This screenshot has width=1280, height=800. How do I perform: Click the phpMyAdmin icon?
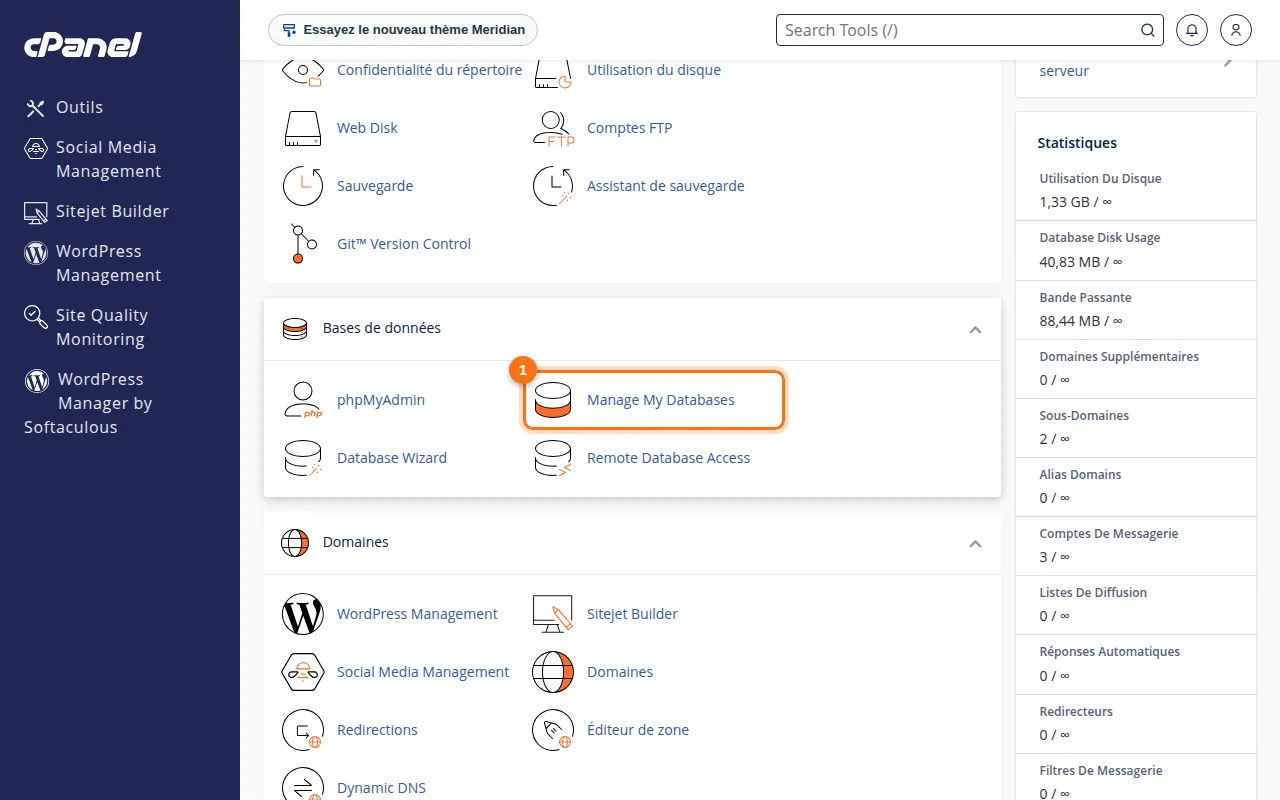coord(302,400)
